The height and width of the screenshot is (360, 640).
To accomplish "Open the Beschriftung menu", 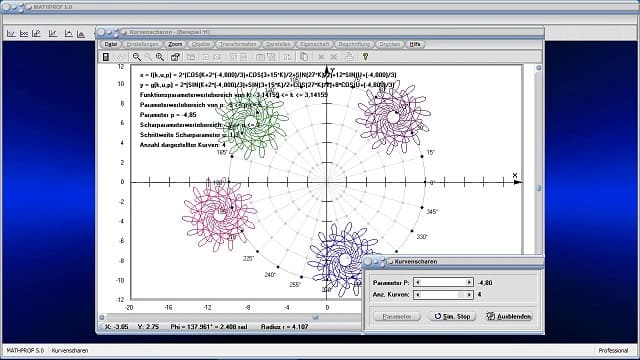I will point(354,44).
